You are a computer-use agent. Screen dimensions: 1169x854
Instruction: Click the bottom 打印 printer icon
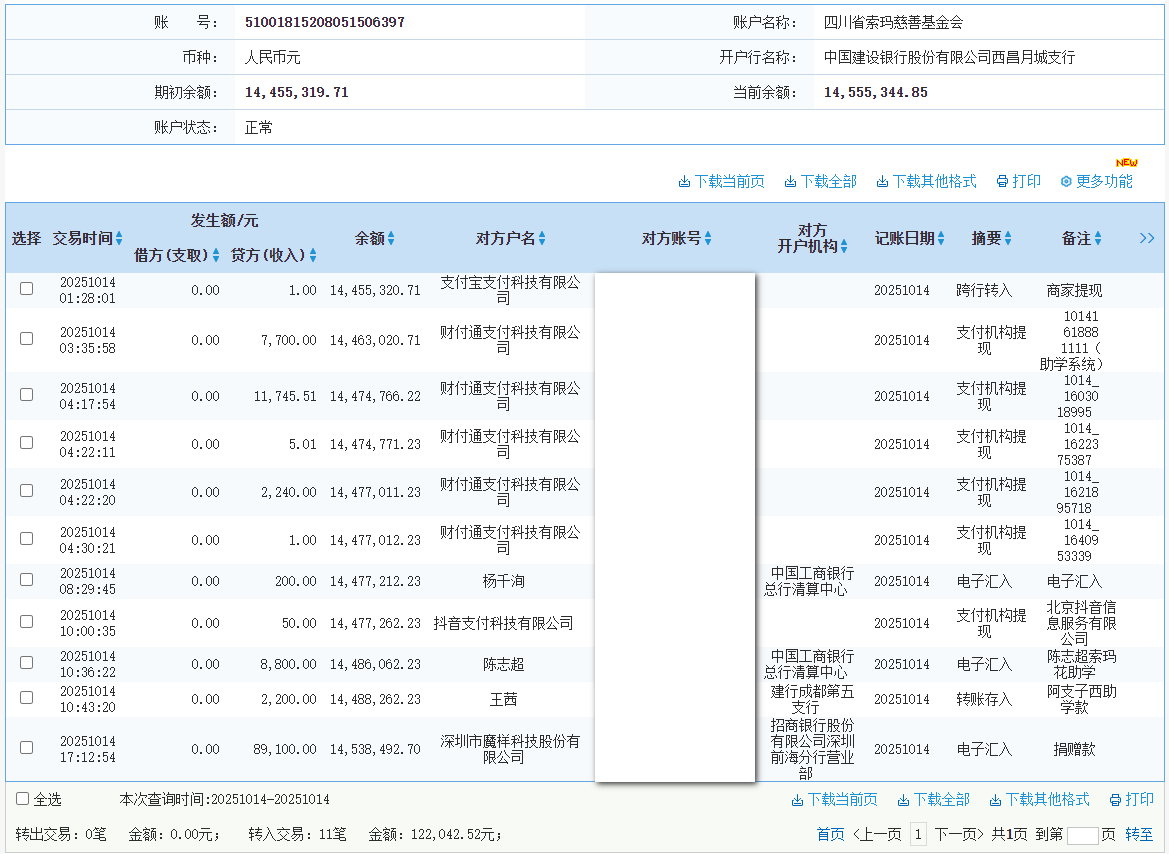tap(1115, 800)
